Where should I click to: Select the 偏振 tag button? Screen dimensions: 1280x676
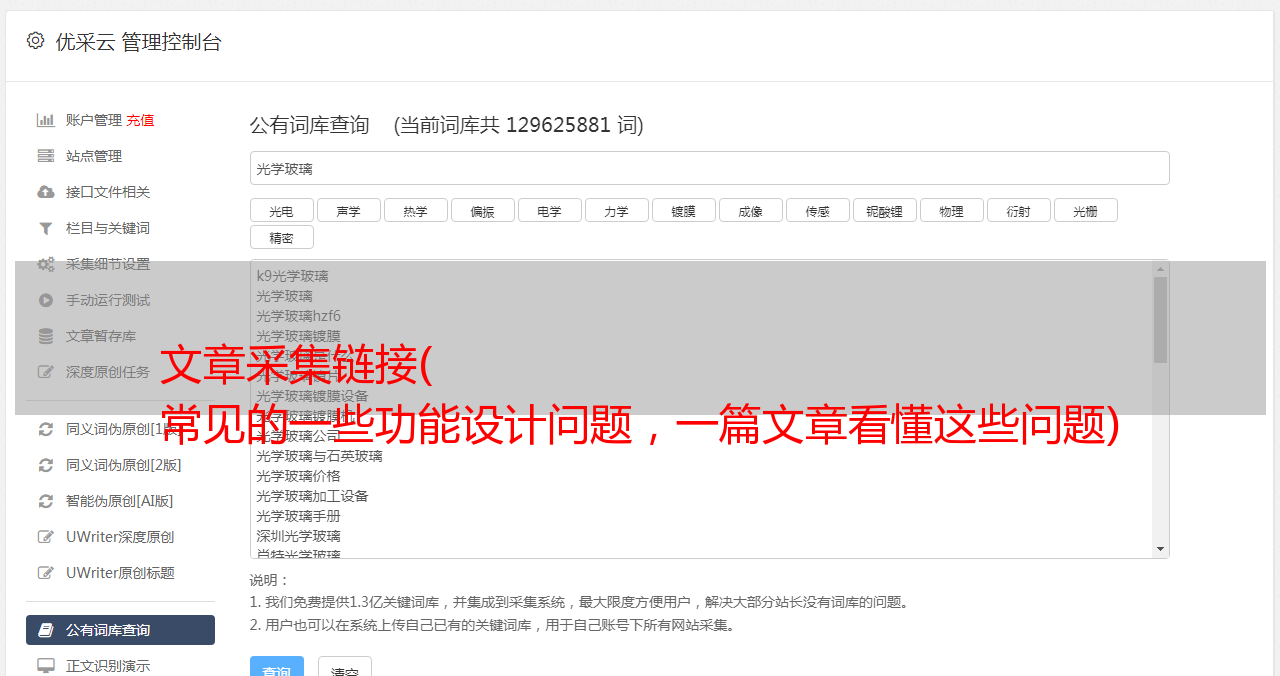point(483,210)
